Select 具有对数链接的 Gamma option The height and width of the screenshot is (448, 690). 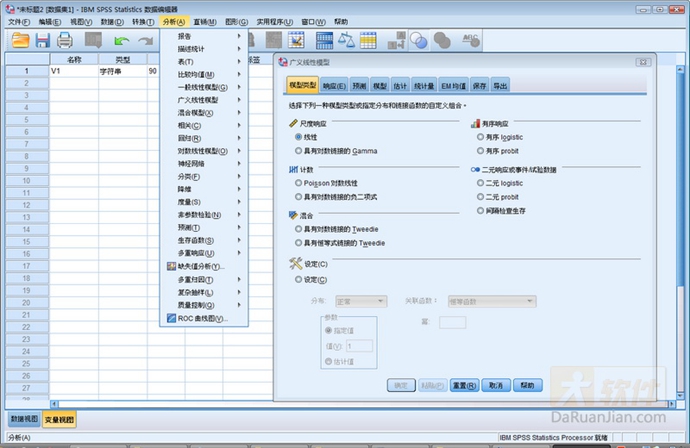[298, 151]
